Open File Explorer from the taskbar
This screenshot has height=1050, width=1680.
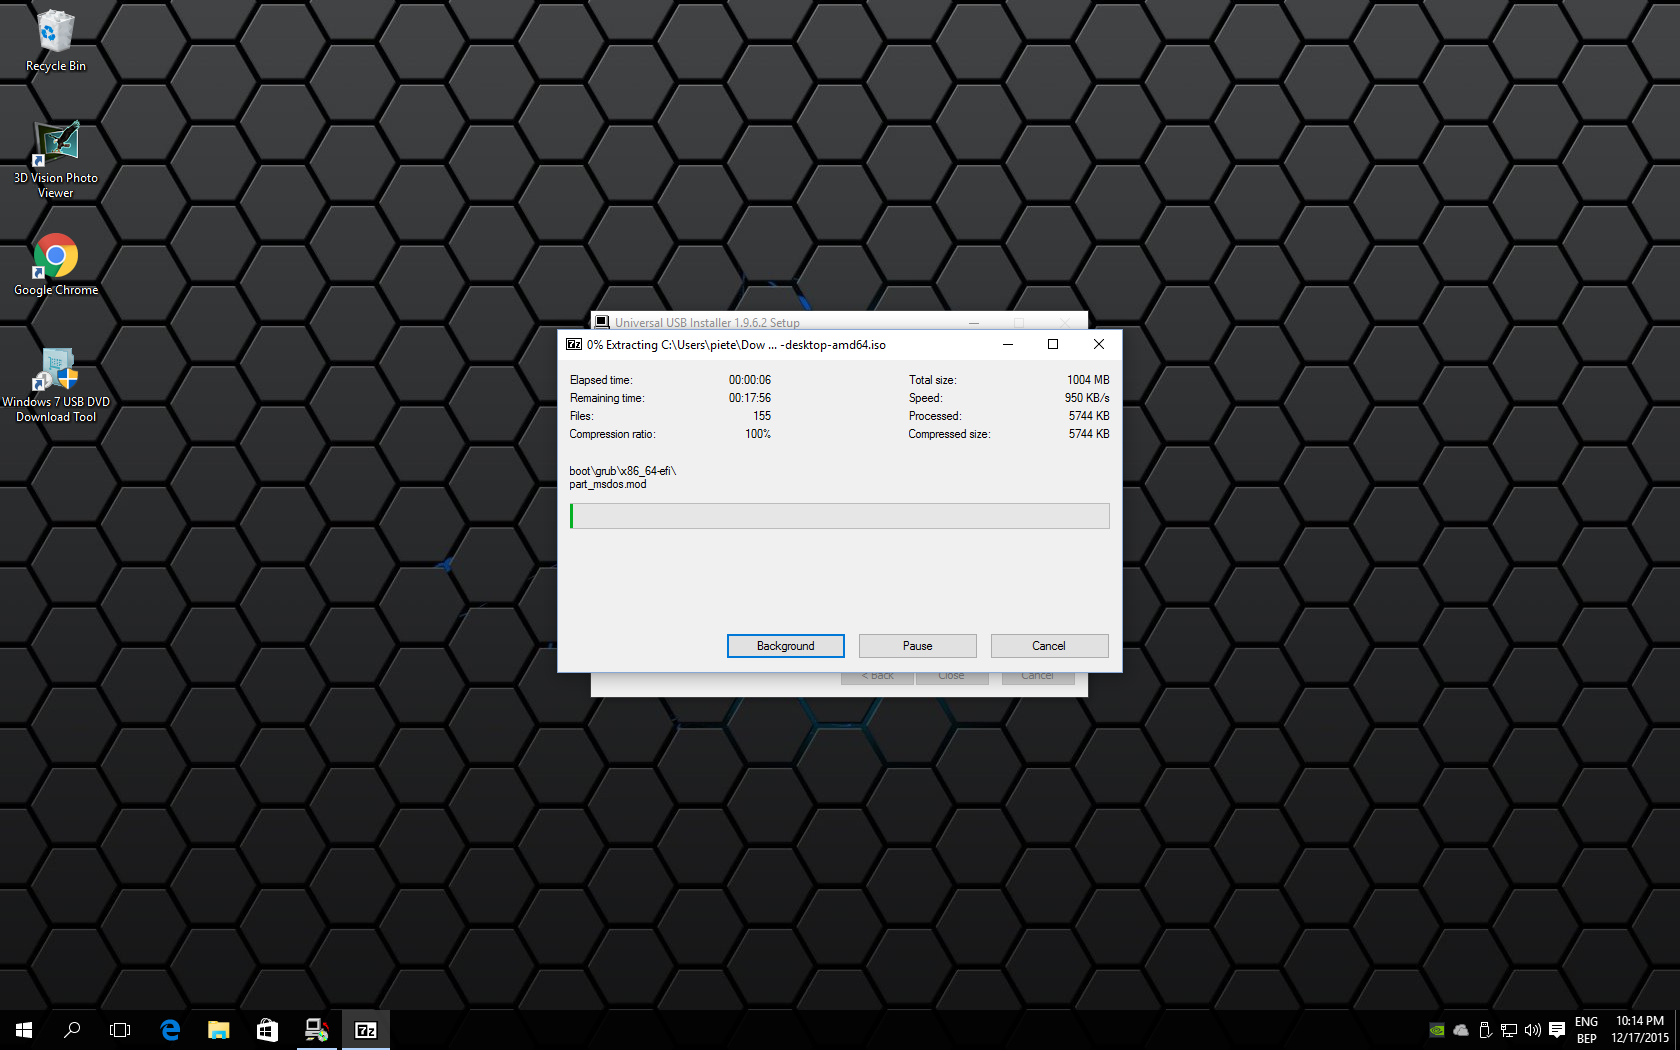click(218, 1030)
